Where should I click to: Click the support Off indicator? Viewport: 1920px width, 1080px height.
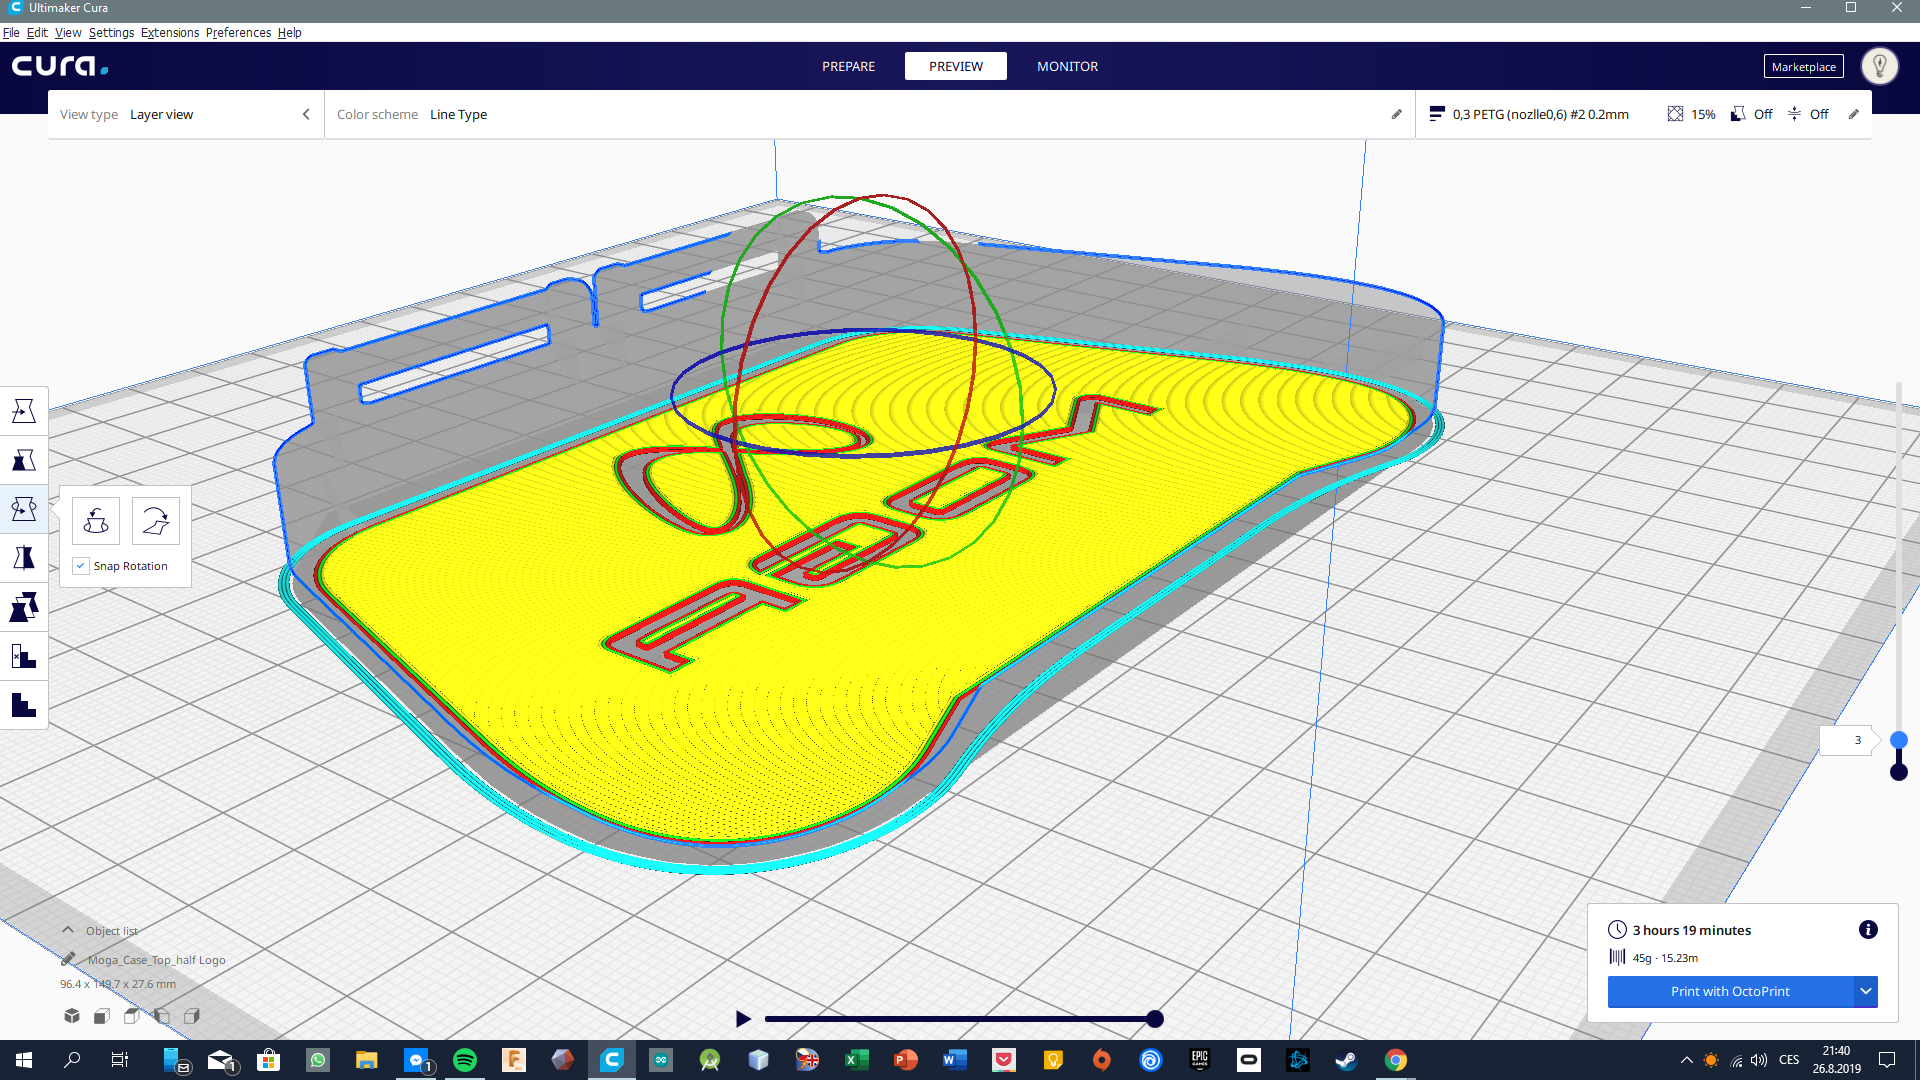click(1752, 114)
